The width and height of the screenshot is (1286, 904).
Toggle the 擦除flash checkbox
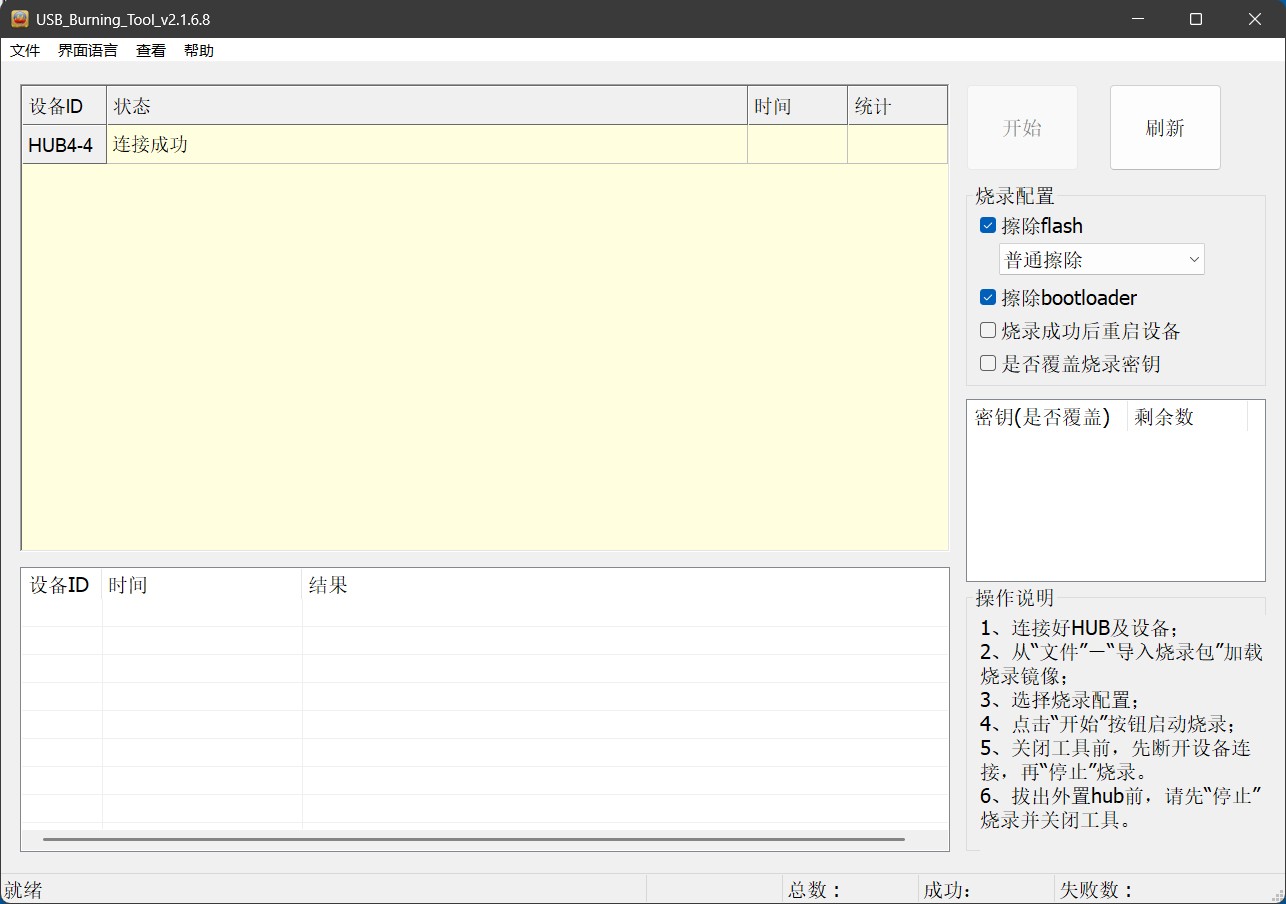point(988,226)
